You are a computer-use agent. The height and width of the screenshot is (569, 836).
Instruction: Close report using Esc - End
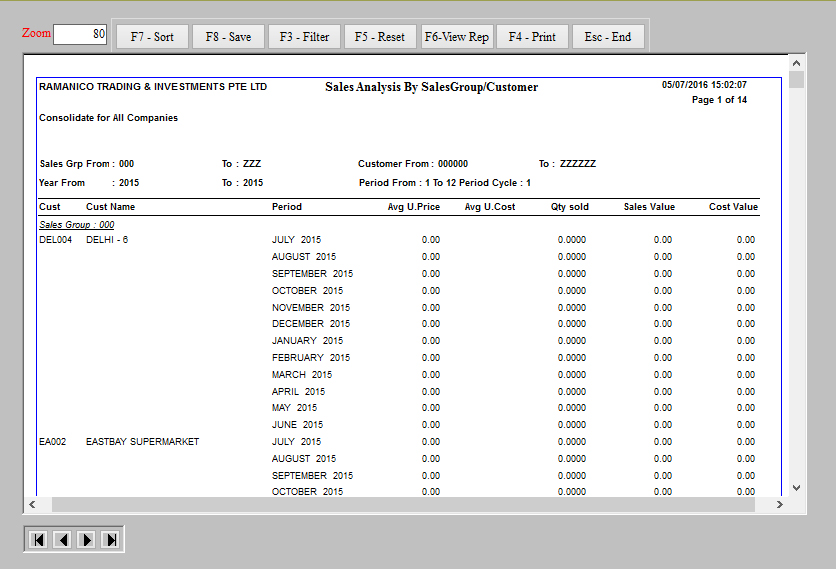click(x=608, y=37)
